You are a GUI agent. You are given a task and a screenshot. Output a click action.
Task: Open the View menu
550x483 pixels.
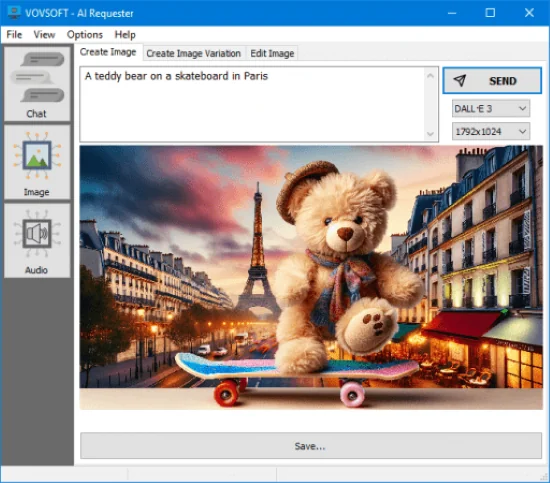[44, 34]
